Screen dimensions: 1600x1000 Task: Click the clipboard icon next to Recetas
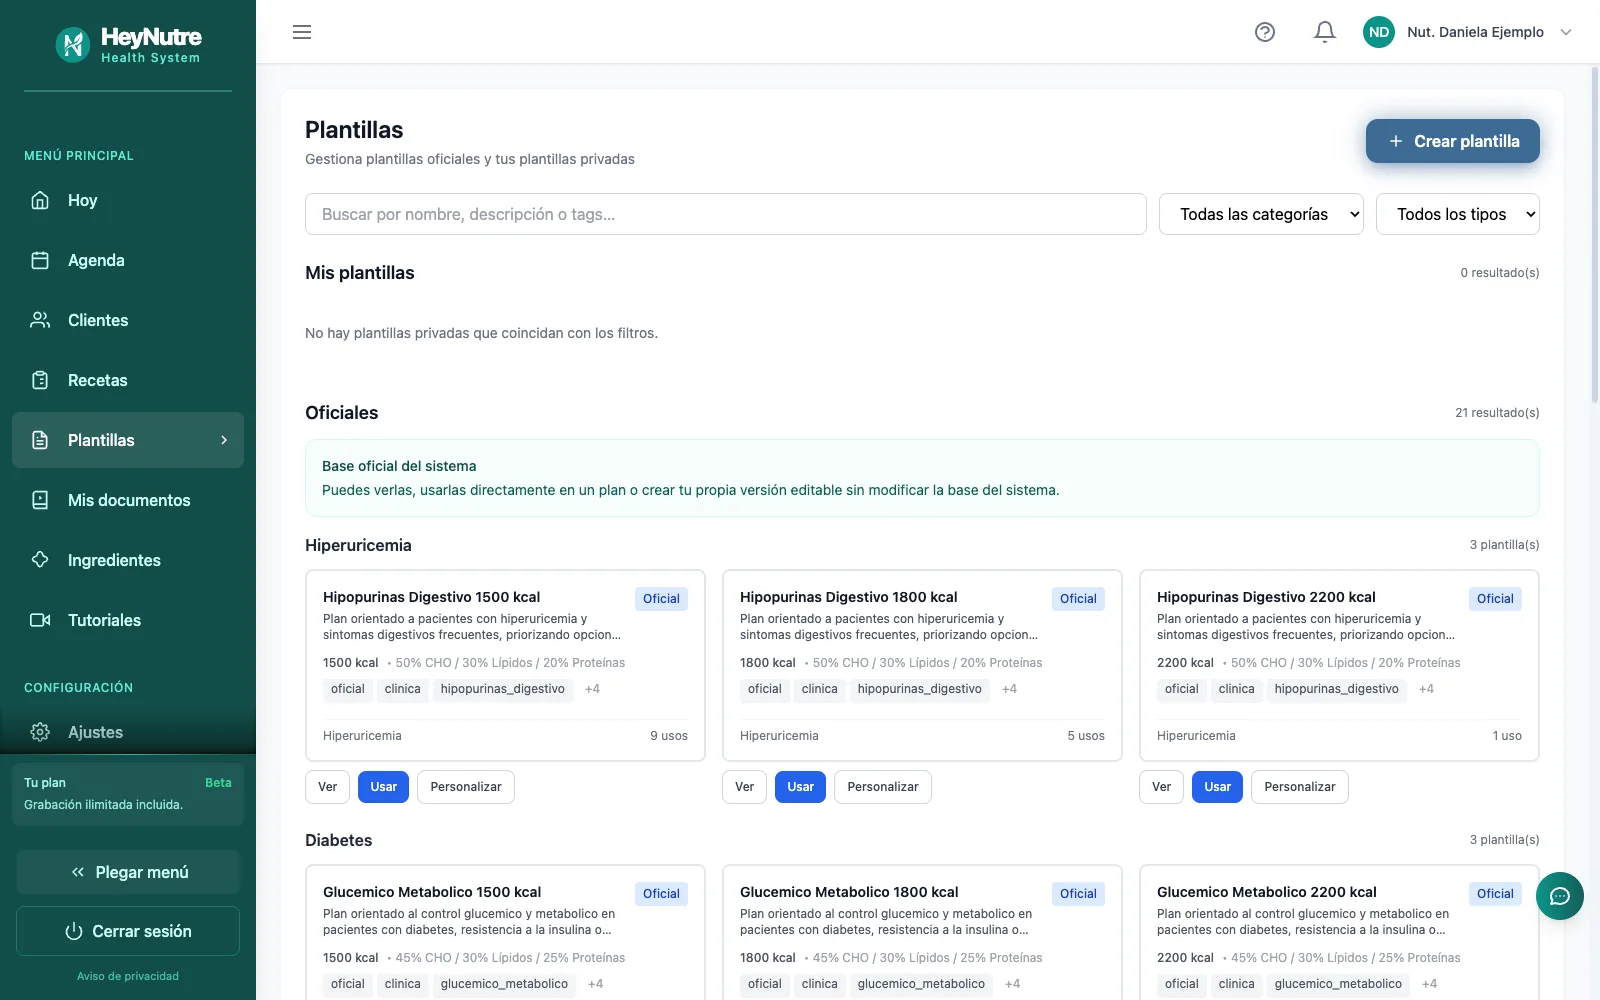[x=40, y=380]
